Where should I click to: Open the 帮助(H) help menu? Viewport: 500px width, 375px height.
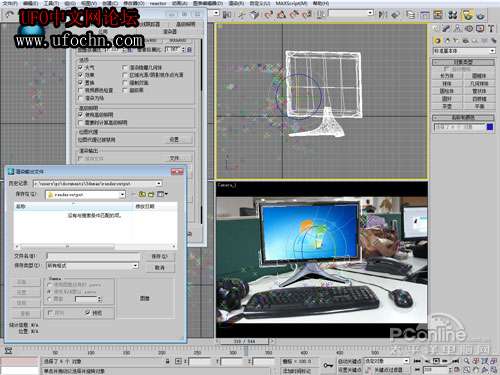[x=321, y=3]
